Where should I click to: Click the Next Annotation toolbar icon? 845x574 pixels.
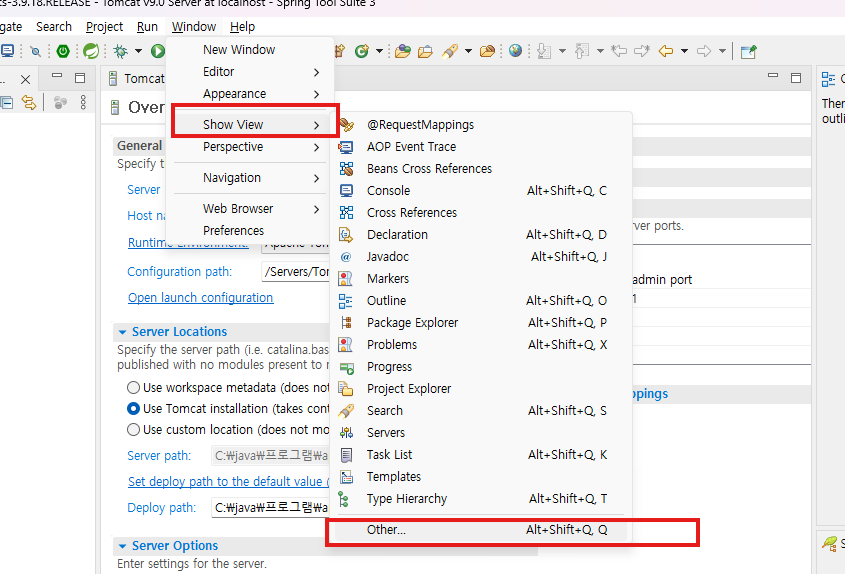click(544, 51)
